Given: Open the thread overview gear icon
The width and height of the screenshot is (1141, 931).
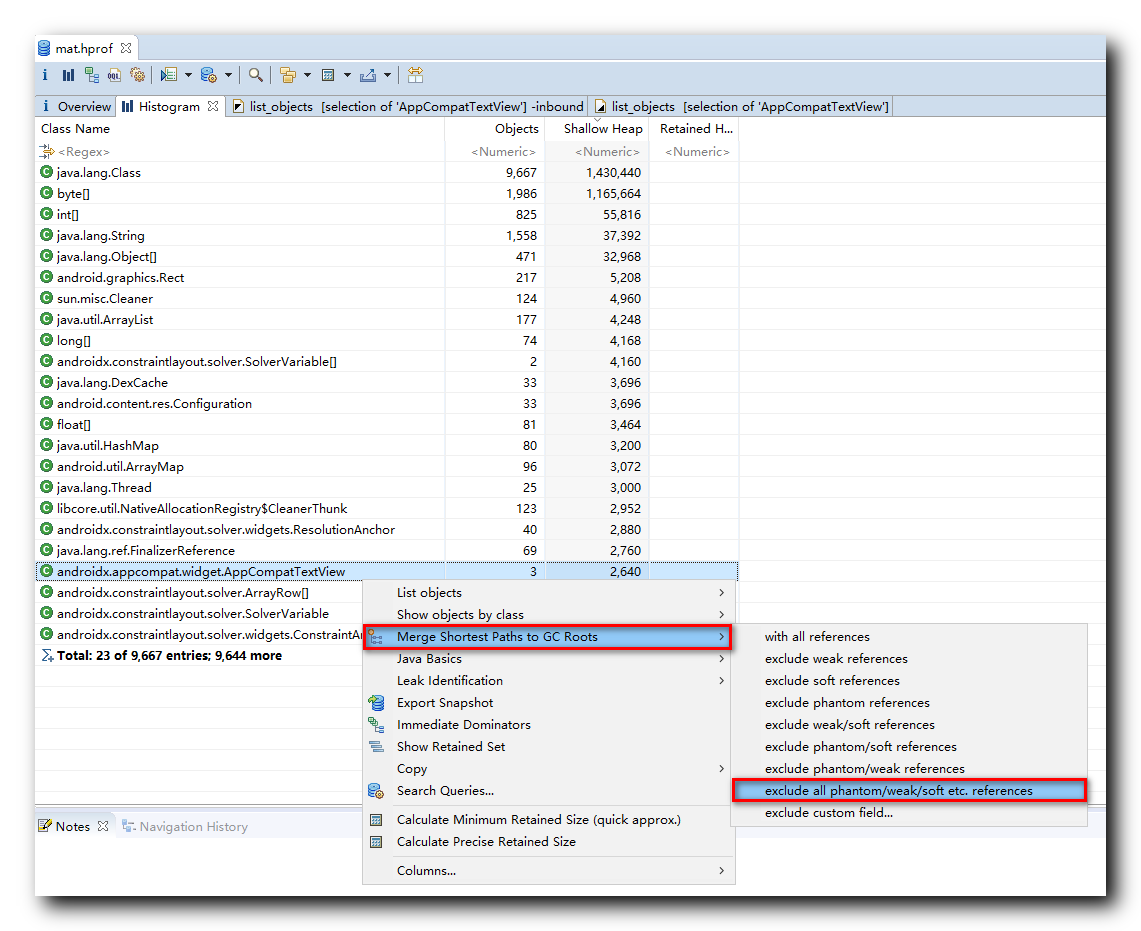Looking at the screenshot, I should coord(137,75).
